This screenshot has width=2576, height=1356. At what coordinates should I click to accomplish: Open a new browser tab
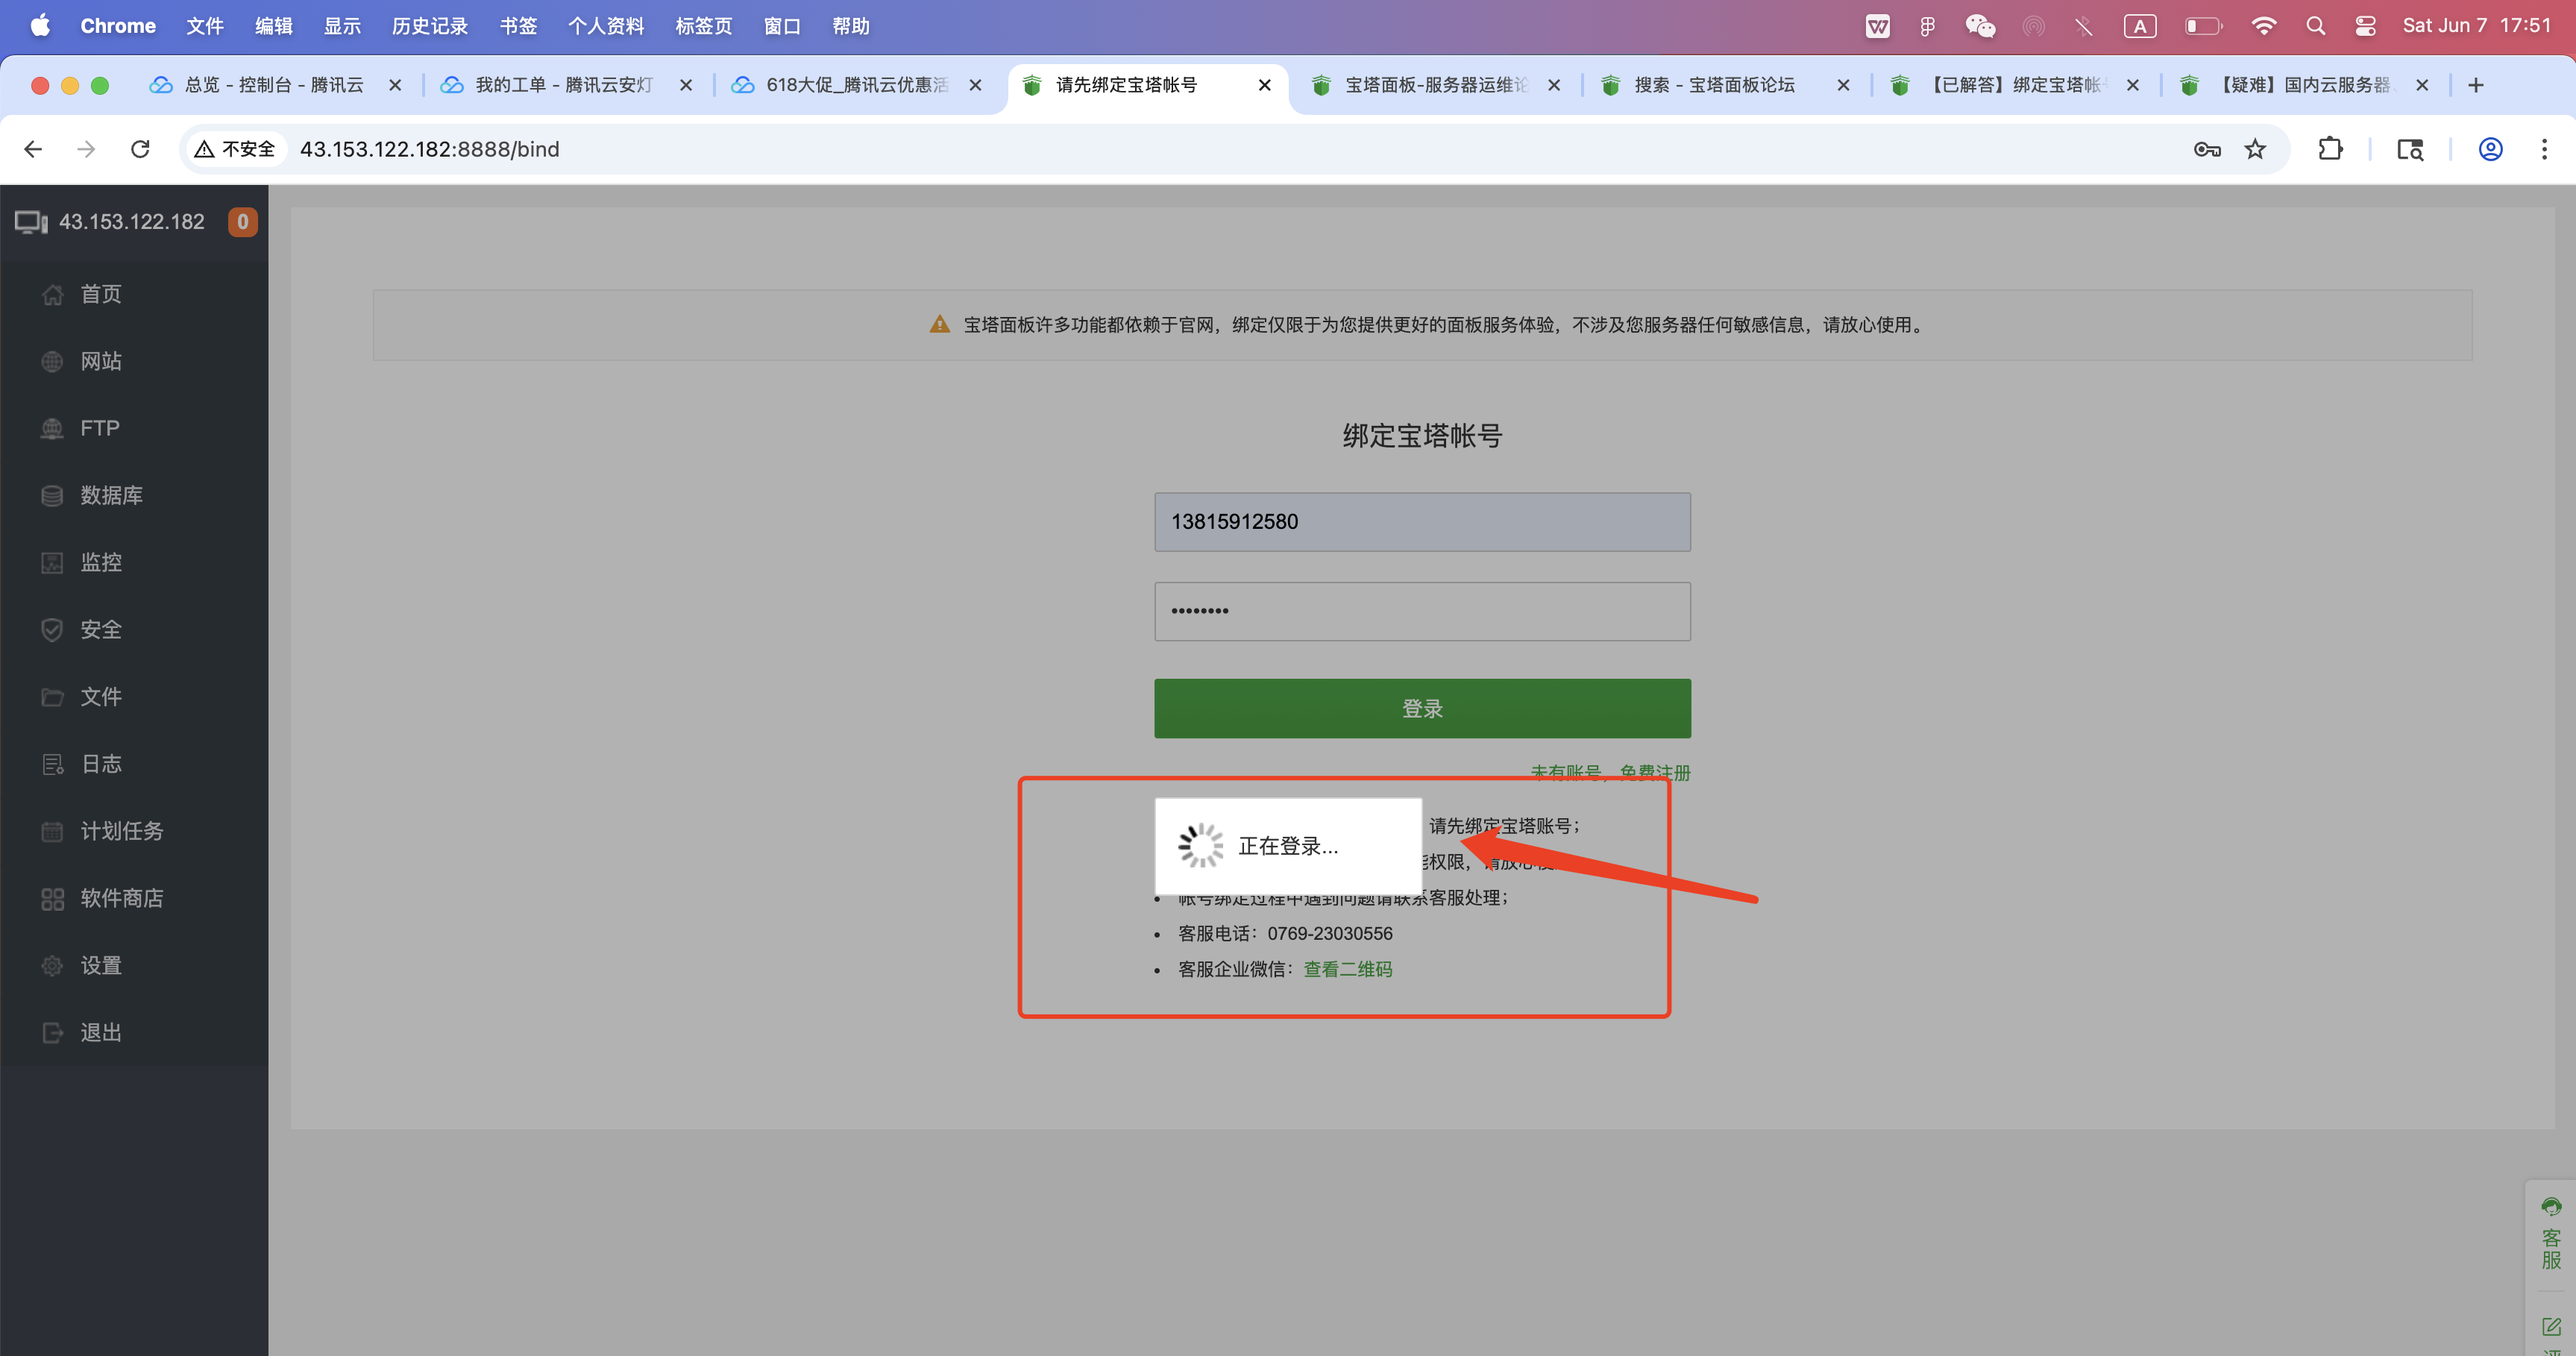[2476, 85]
